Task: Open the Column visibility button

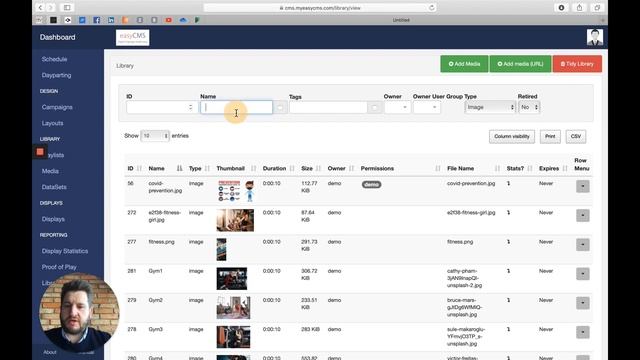Action: (512, 136)
